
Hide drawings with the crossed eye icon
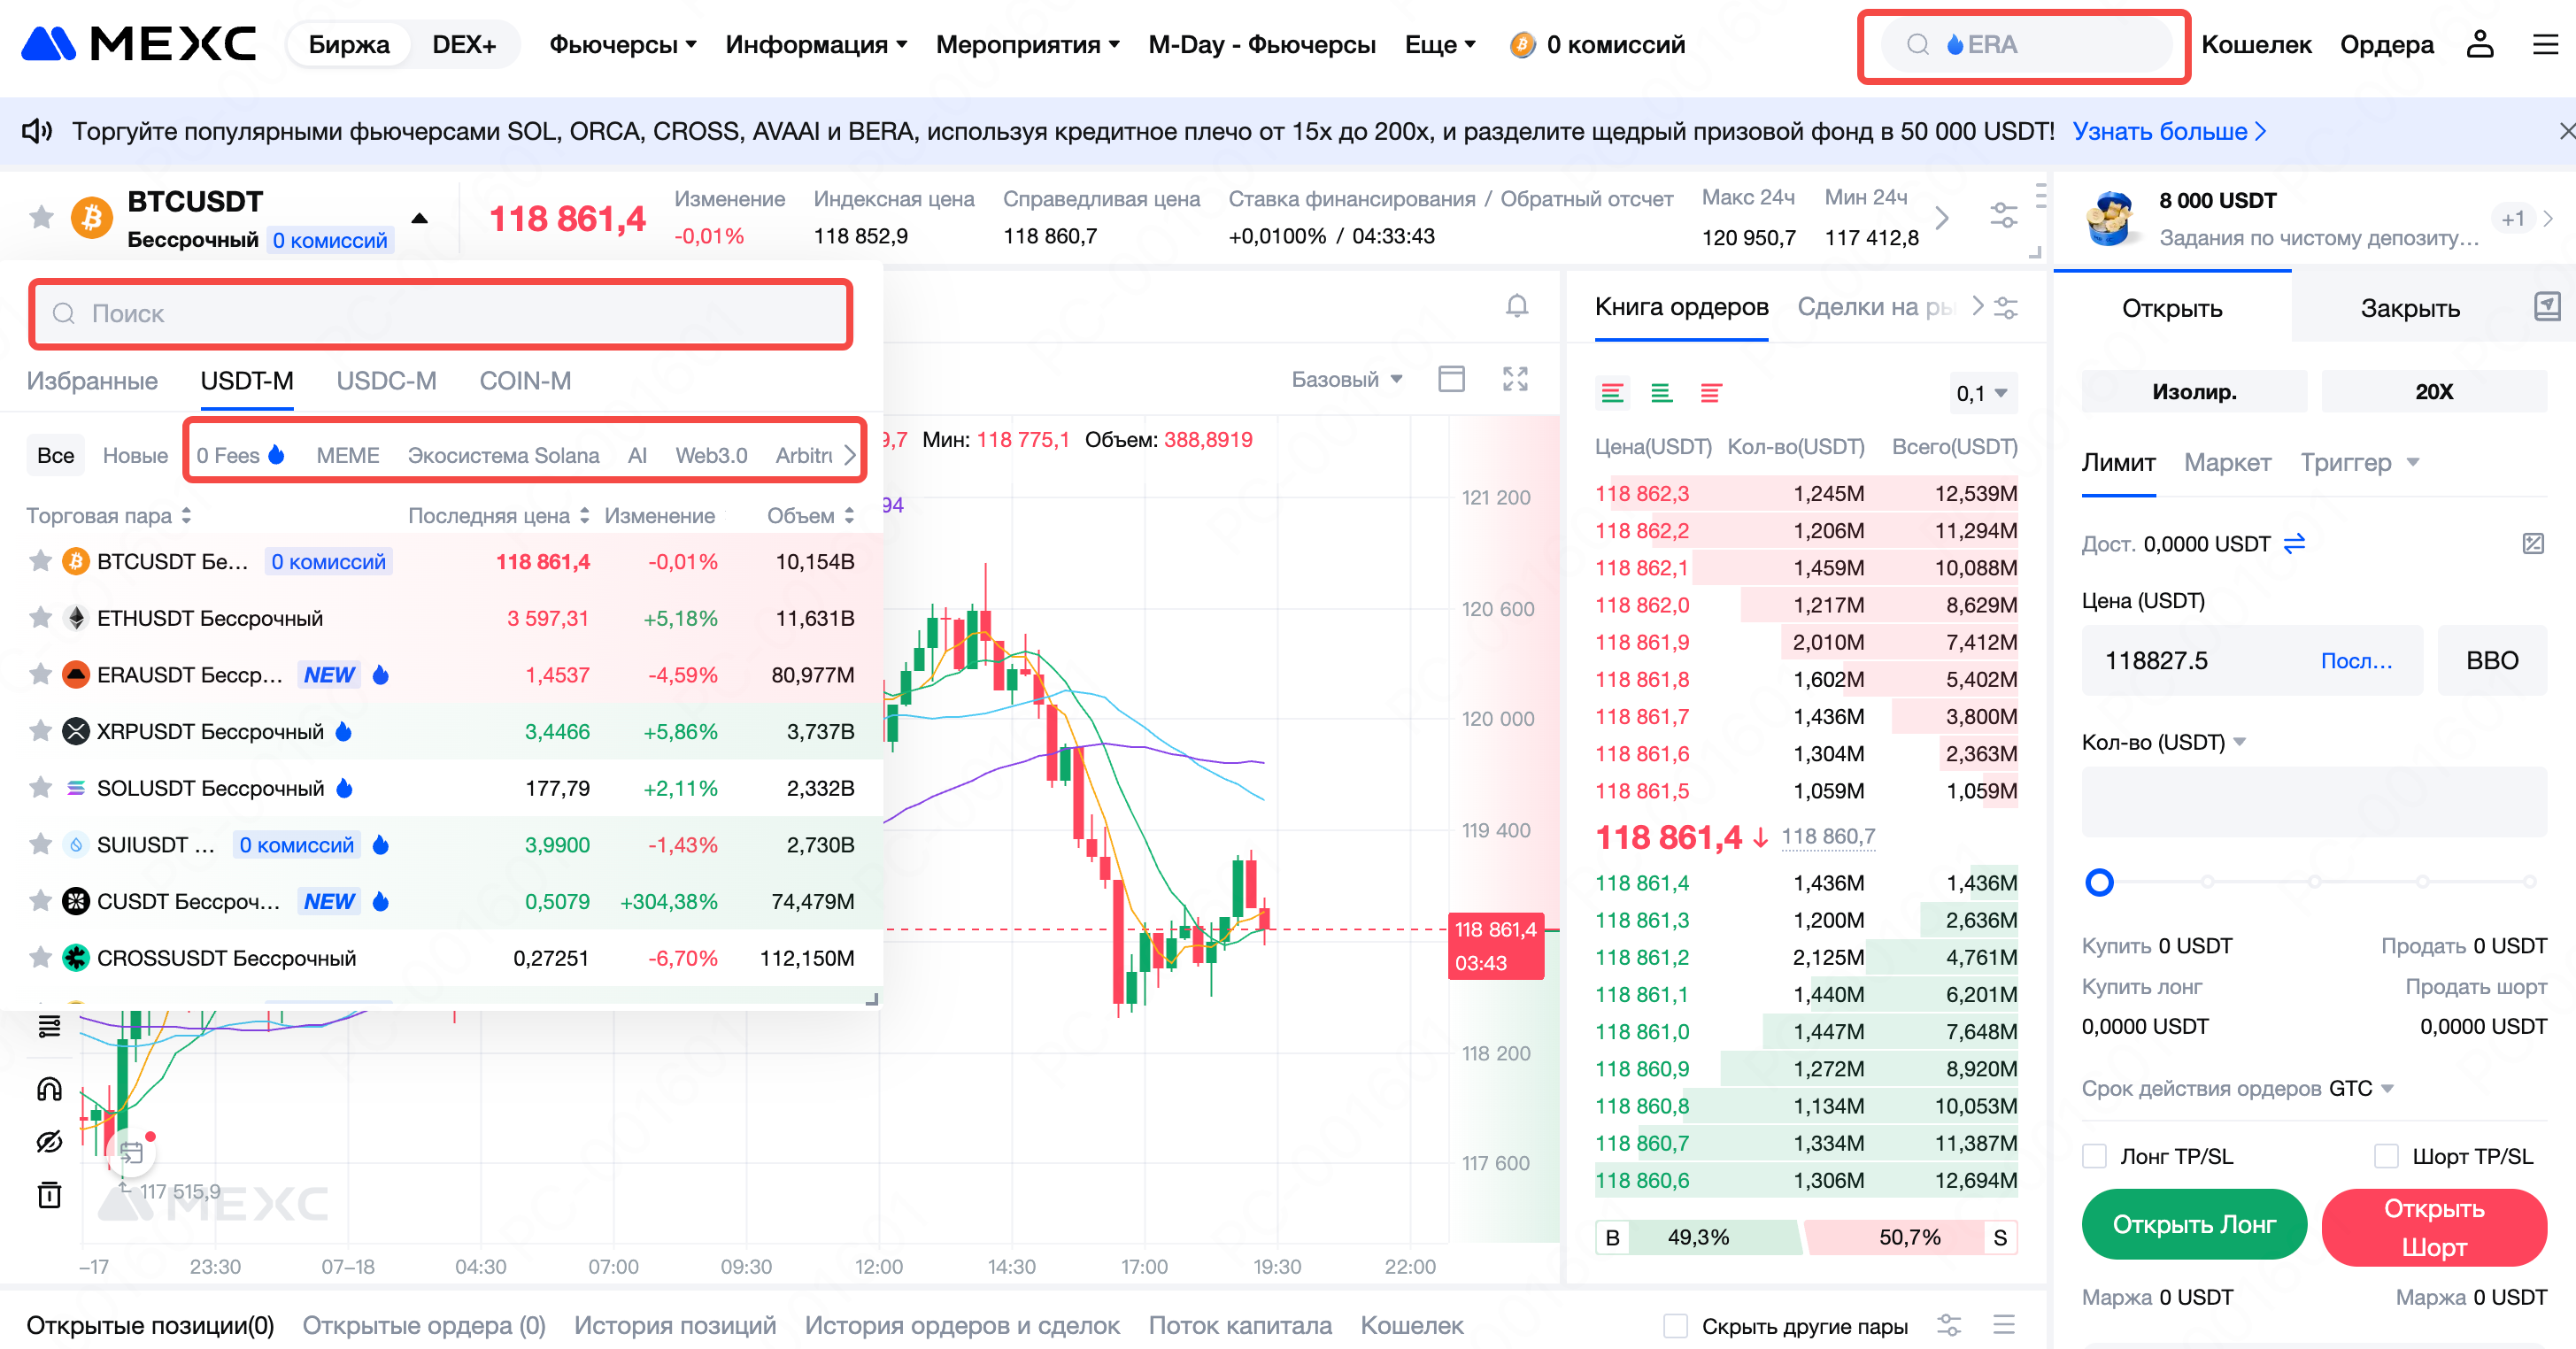[49, 1142]
